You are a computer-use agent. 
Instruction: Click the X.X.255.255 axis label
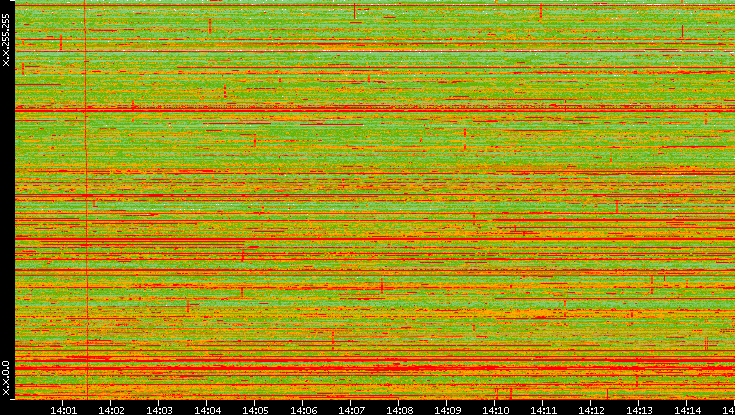click(6, 40)
